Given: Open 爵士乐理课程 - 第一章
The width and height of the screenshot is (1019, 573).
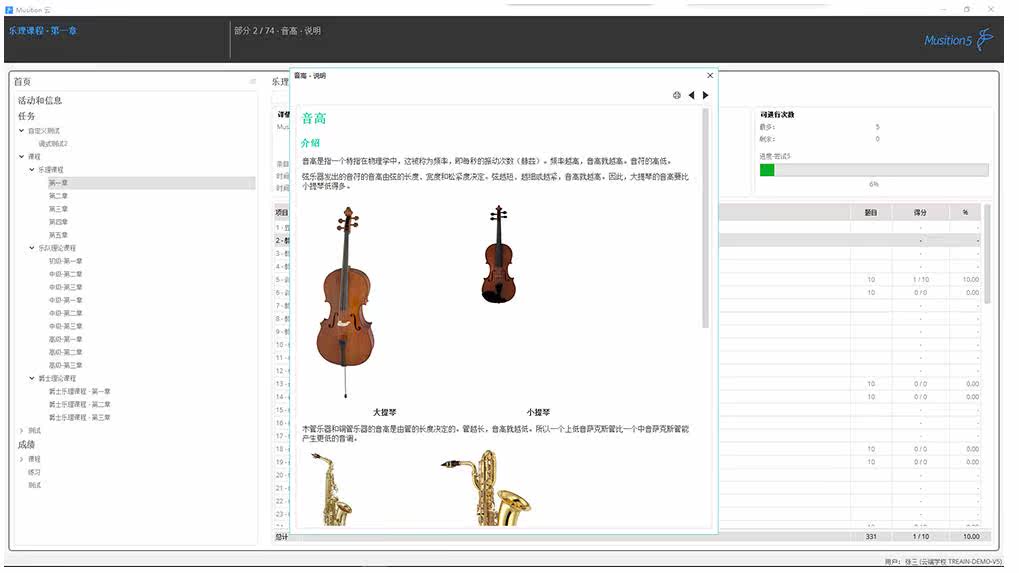Looking at the screenshot, I should coord(79,391).
